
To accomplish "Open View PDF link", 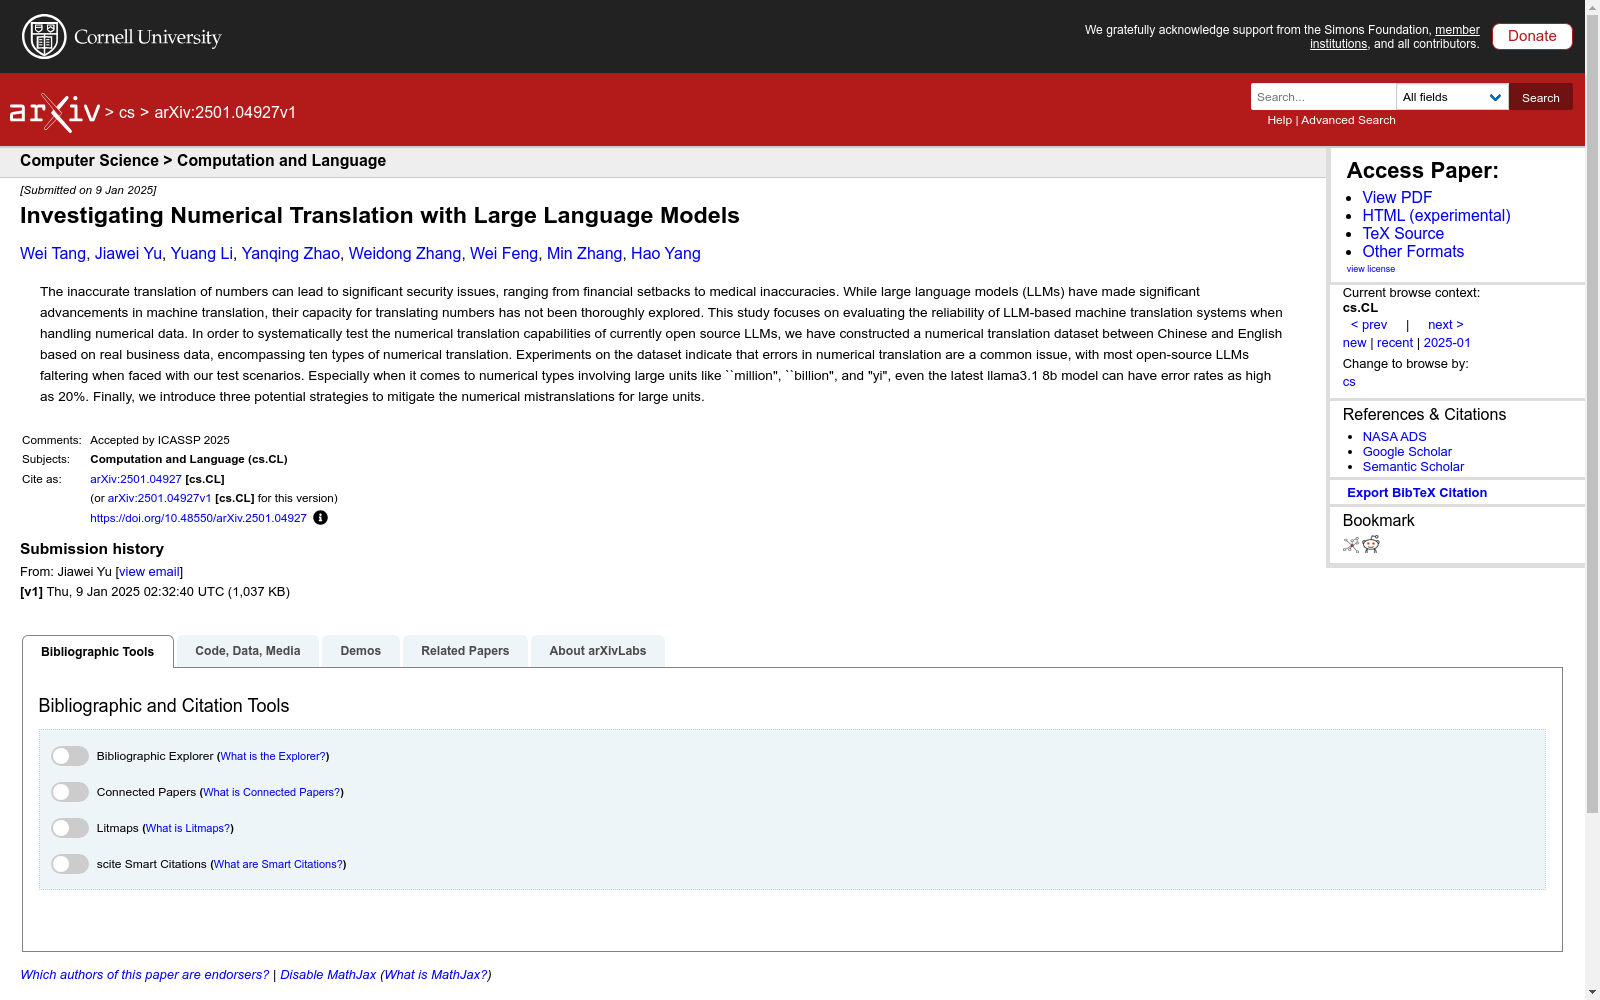I will pos(1397,198).
